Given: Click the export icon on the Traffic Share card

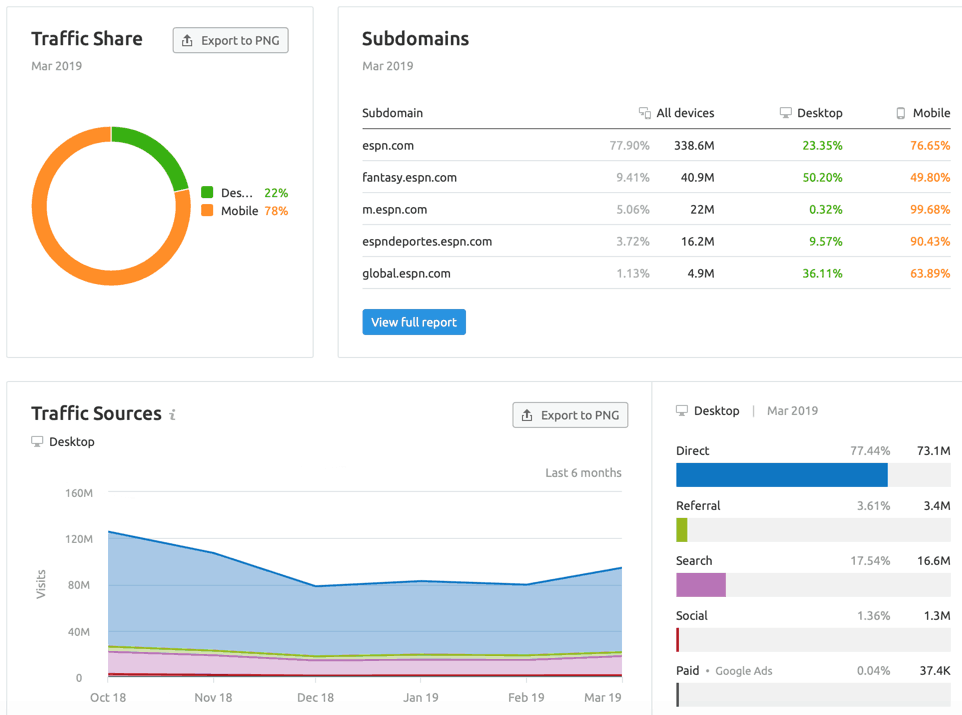Looking at the screenshot, I should (187, 40).
